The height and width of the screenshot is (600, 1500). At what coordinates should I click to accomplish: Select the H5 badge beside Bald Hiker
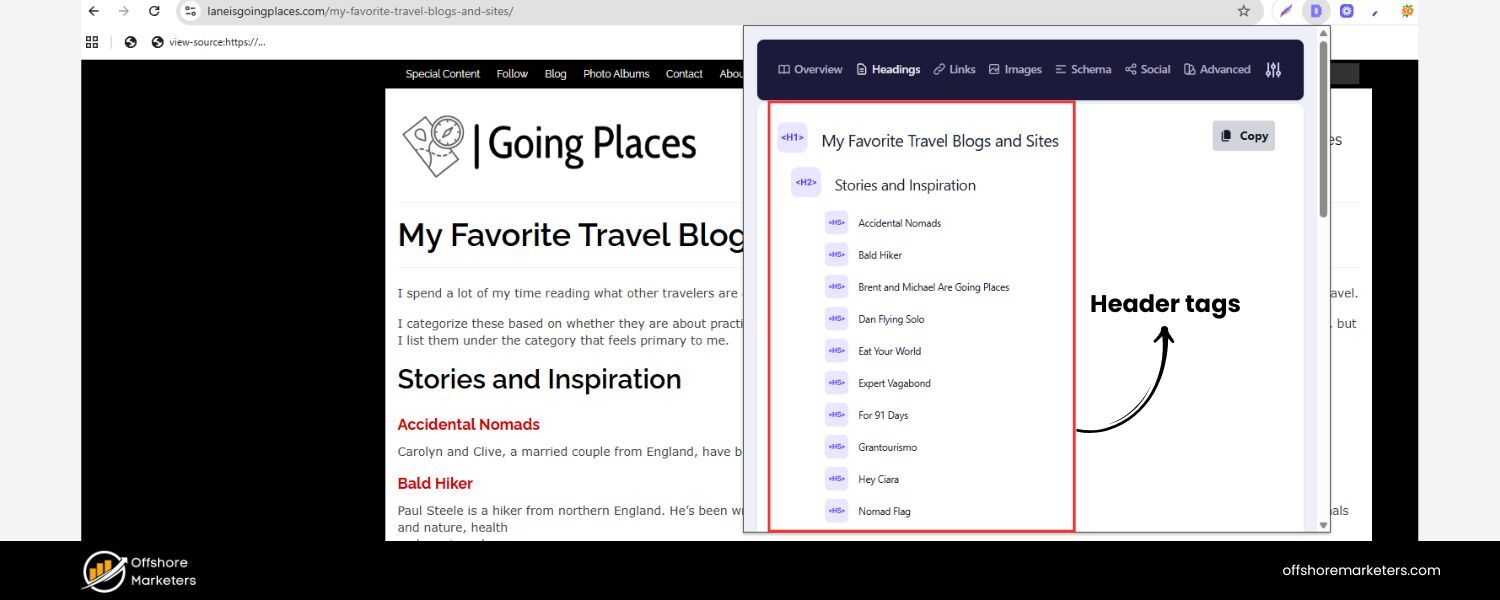(836, 254)
